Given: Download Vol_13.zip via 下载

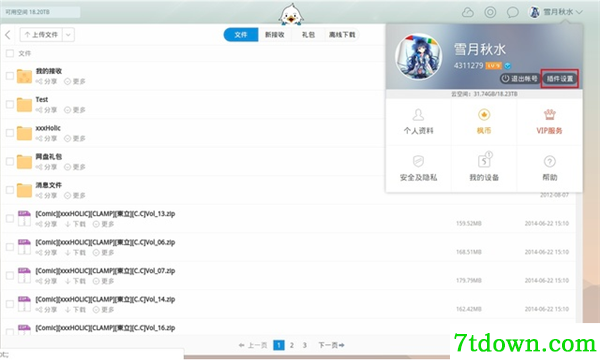Looking at the screenshot, I should pyautogui.click(x=75, y=224).
